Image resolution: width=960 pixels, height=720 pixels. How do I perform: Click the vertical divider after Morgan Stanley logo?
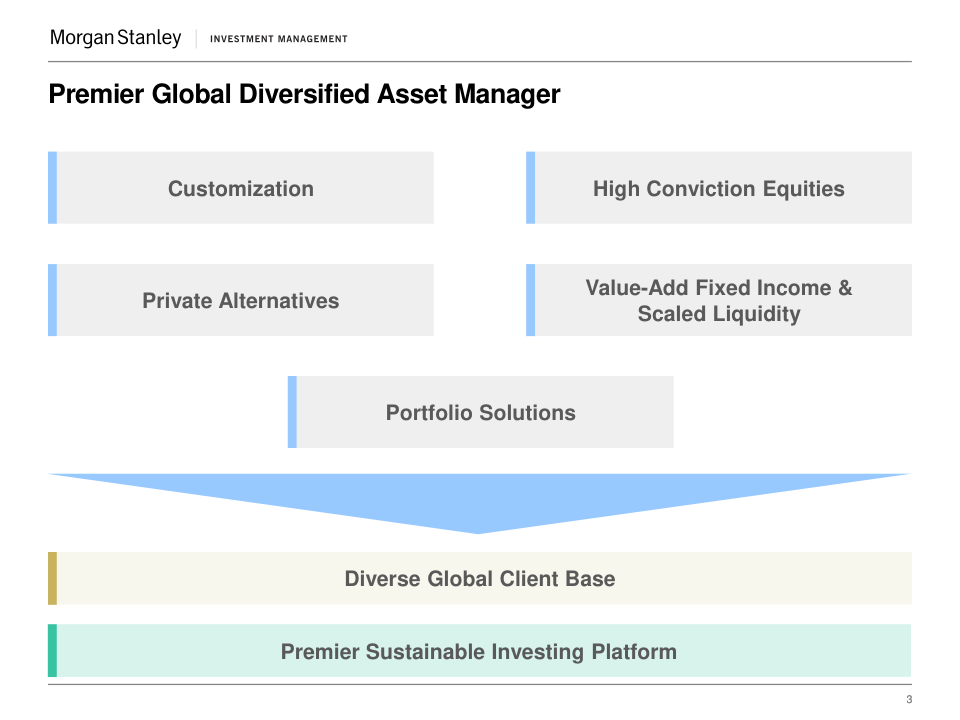196,39
